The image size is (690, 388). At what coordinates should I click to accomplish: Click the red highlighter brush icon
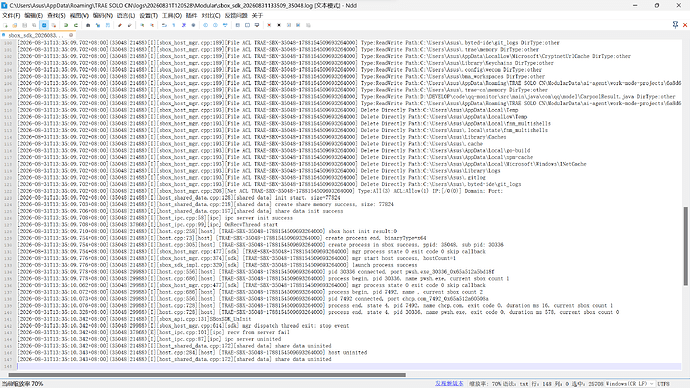point(120,25)
